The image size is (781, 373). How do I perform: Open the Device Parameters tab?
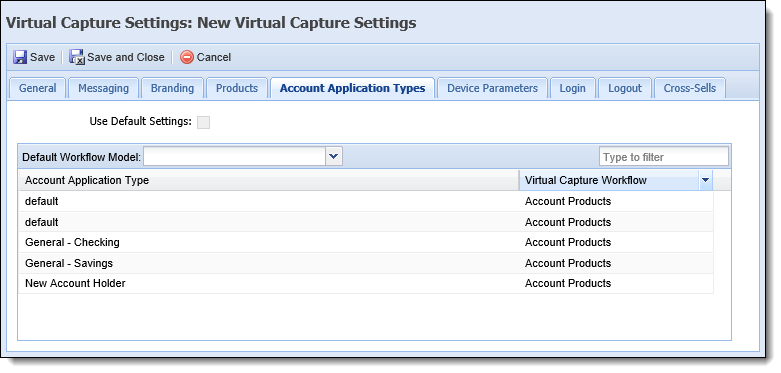coord(493,89)
